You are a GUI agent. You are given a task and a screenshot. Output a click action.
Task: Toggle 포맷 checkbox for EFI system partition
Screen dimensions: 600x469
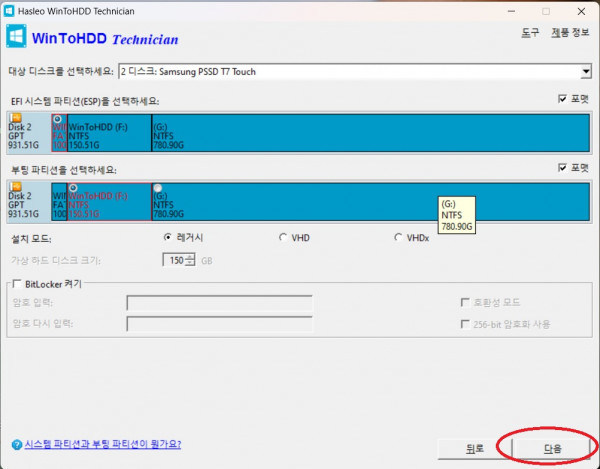(x=562, y=99)
